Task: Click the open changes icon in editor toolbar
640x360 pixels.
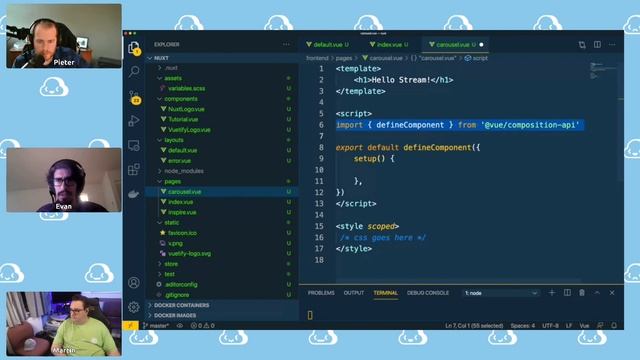Action: 582,44
